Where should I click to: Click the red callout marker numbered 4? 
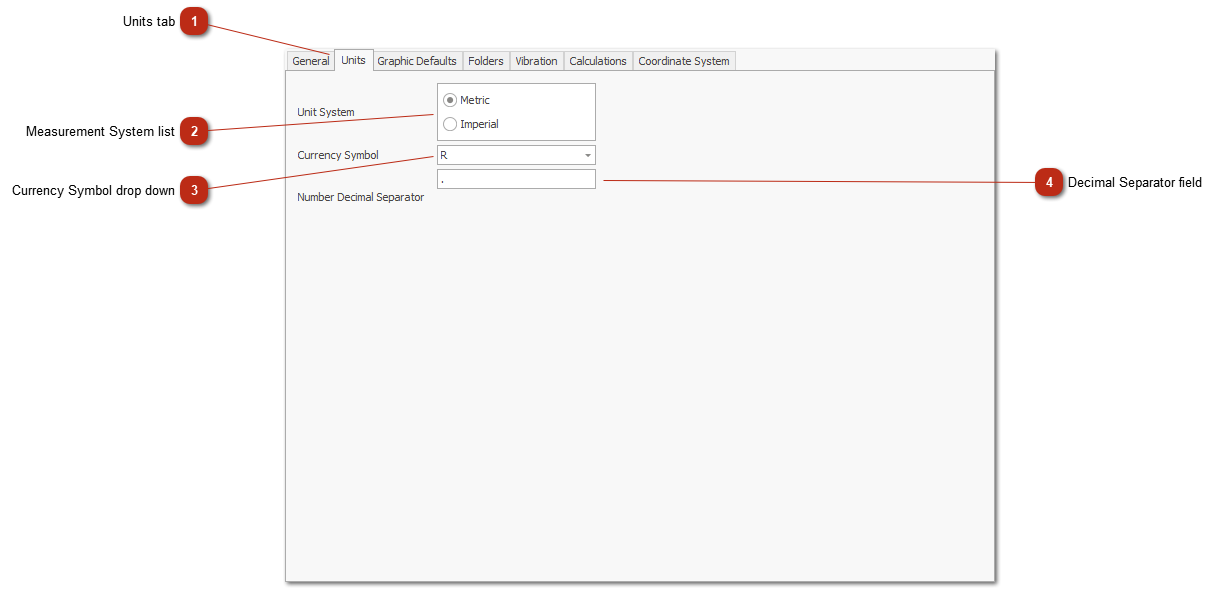click(x=1048, y=183)
